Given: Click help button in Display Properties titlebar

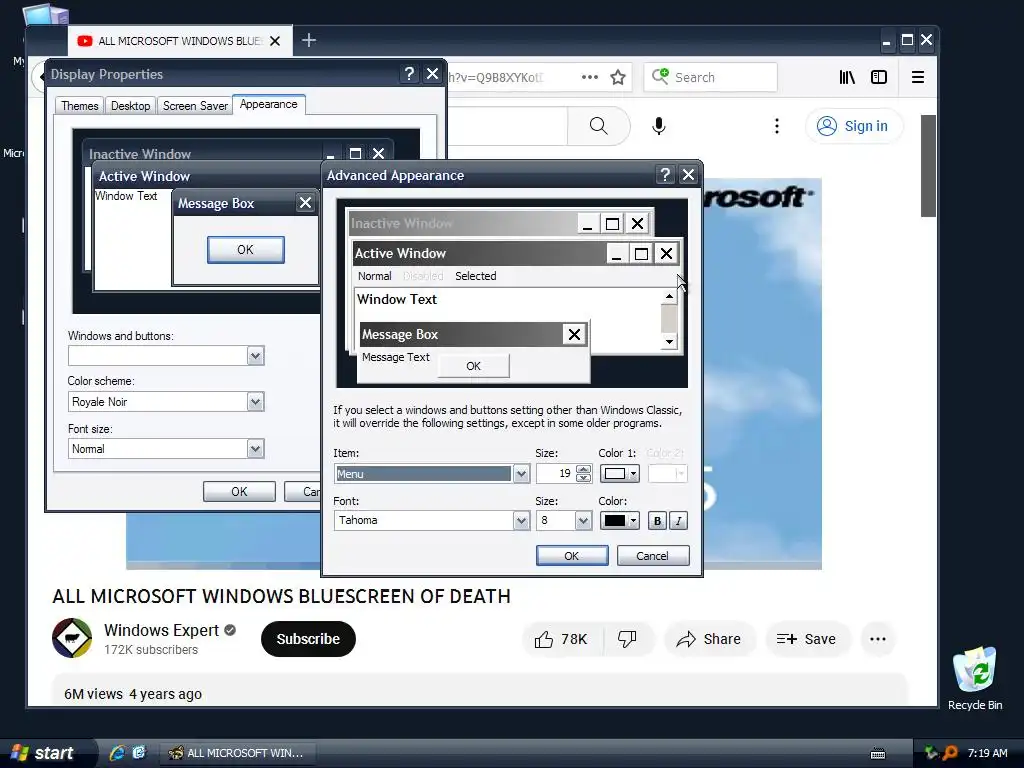Looking at the screenshot, I should click(409, 74).
